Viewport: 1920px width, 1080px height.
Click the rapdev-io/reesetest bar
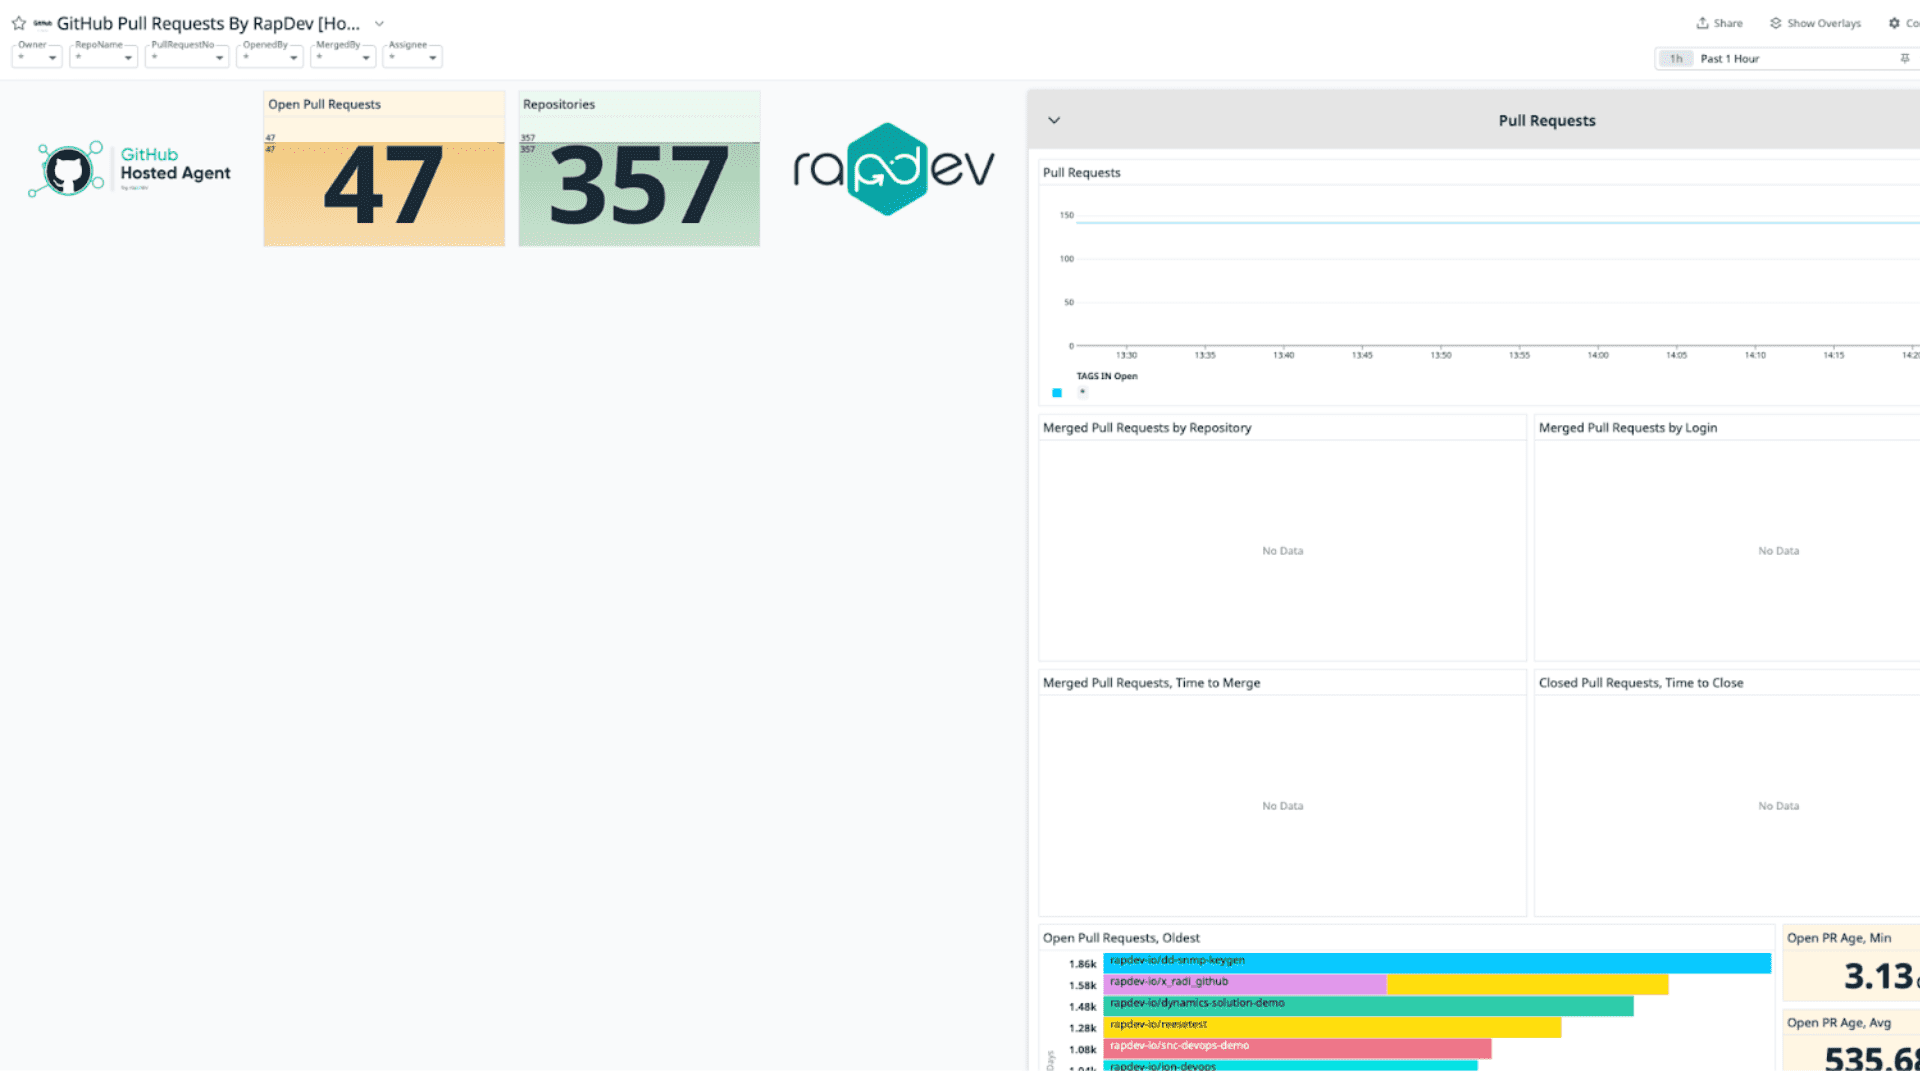1332,1027
